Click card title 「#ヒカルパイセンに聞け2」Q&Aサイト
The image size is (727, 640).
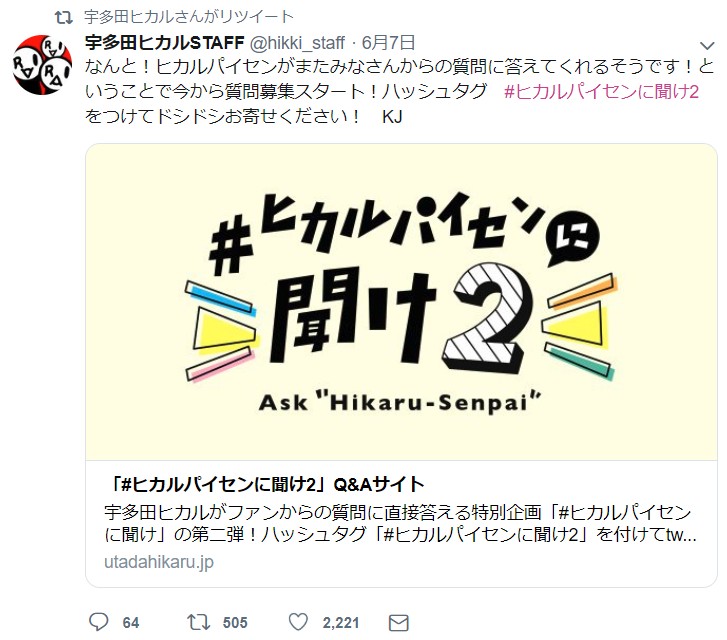[x=265, y=485]
